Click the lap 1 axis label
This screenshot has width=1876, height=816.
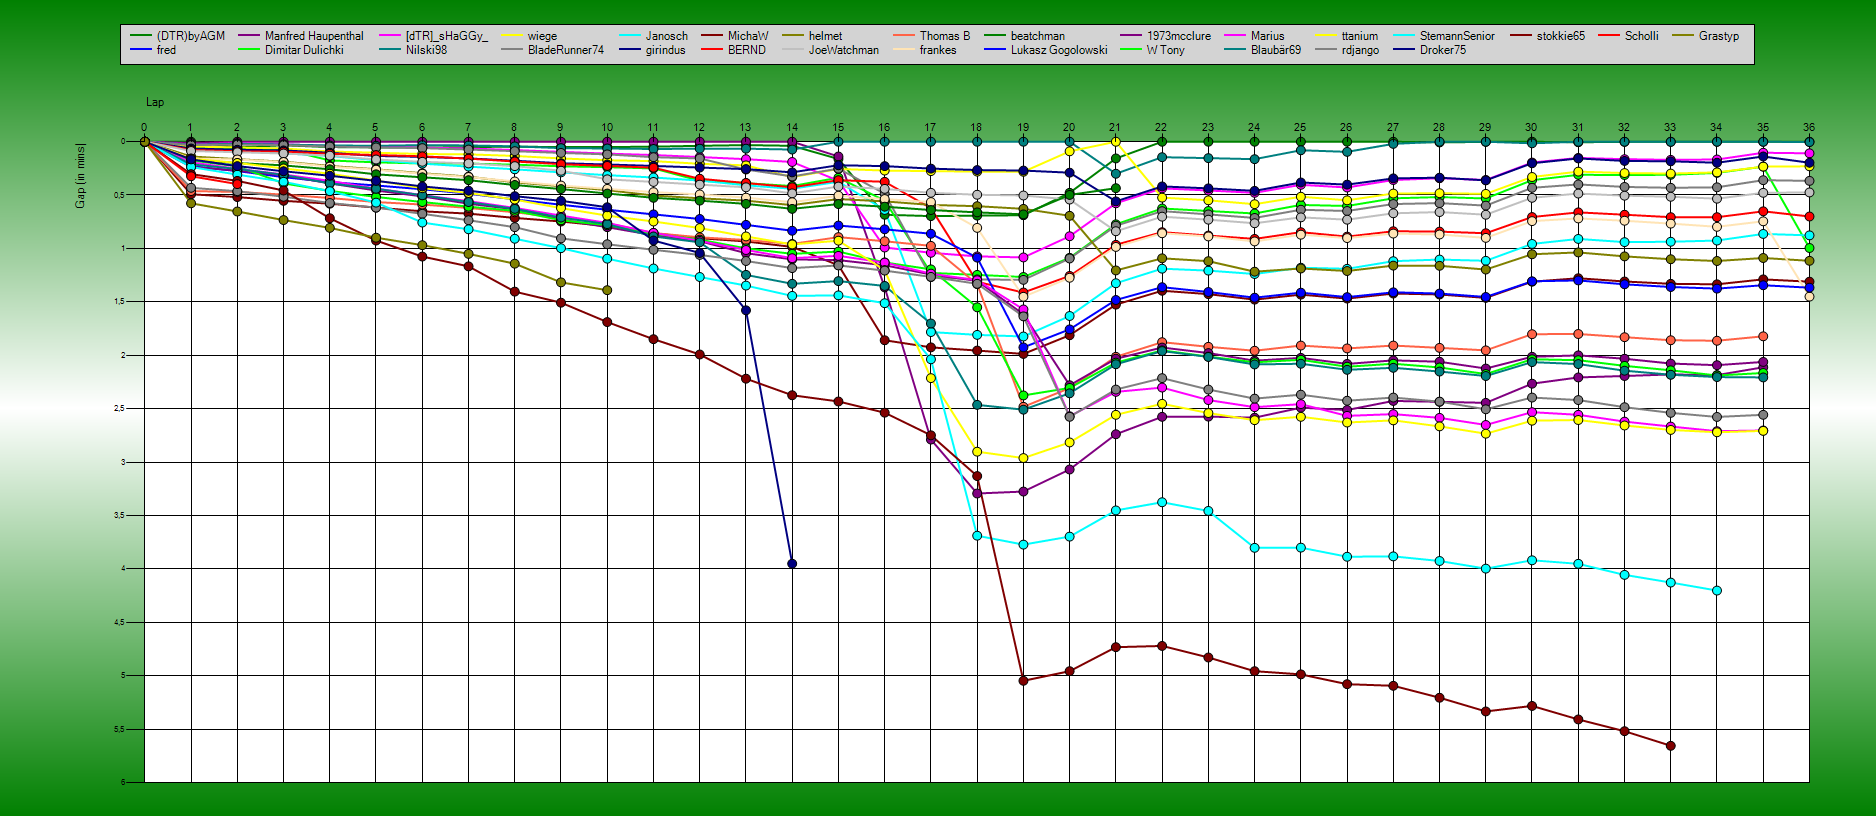[x=190, y=128]
